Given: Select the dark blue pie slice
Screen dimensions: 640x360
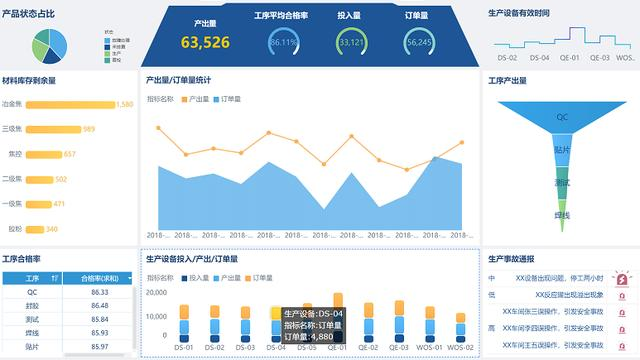Looking at the screenshot, I should tap(51, 57).
